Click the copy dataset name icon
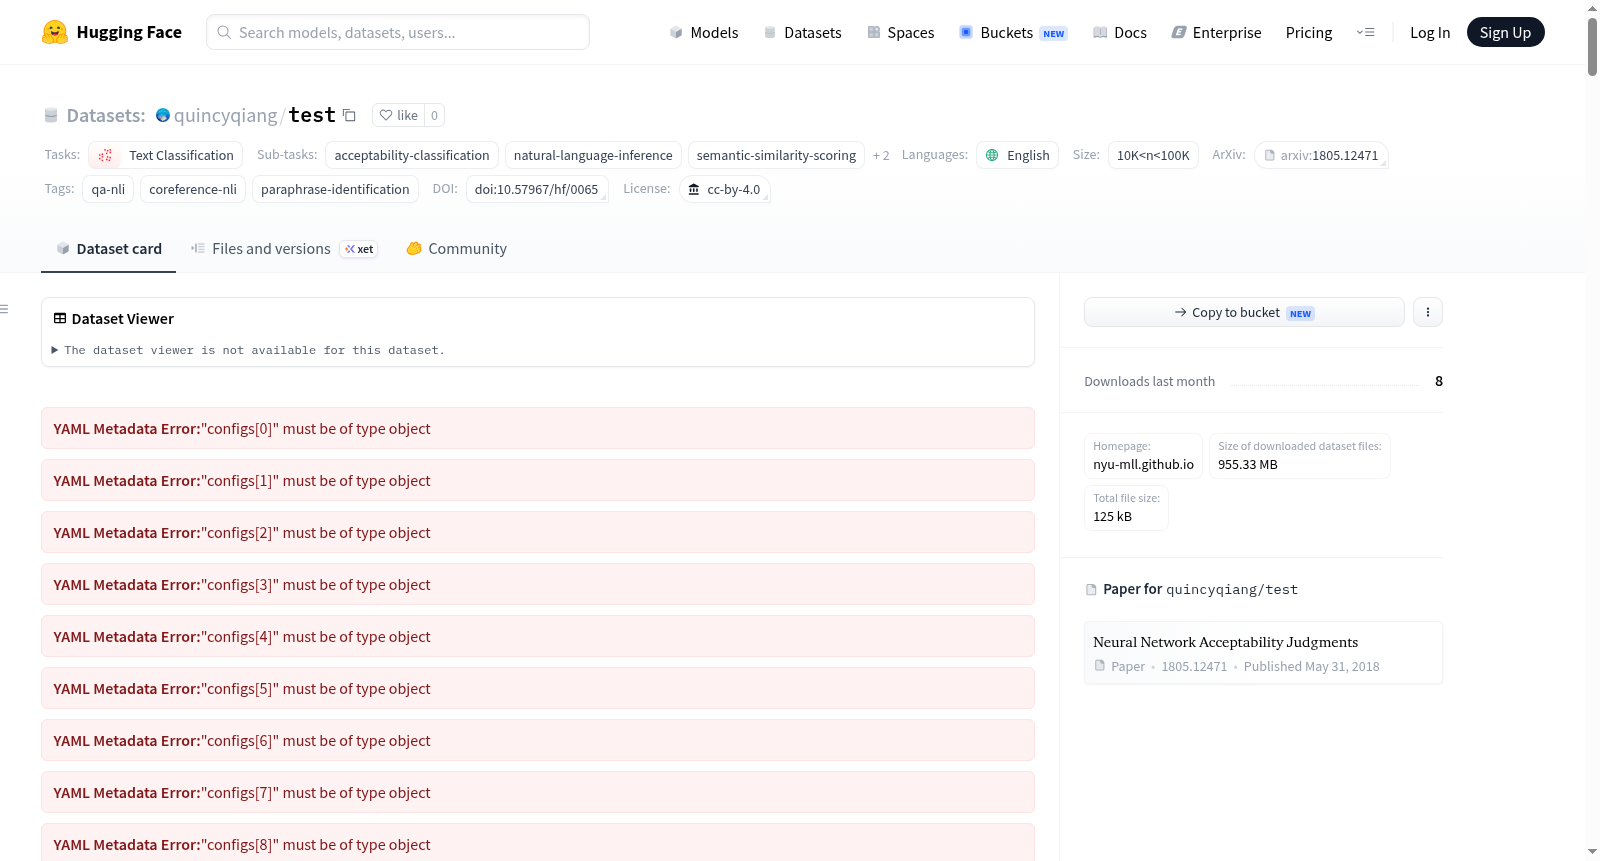The image size is (1600, 861). click(x=349, y=115)
